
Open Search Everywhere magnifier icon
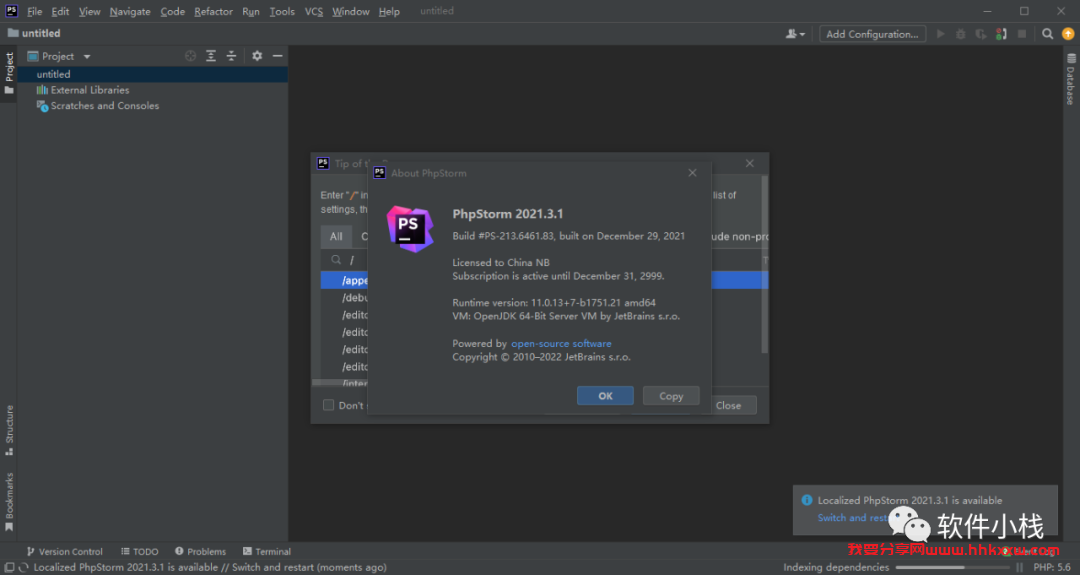1047,34
